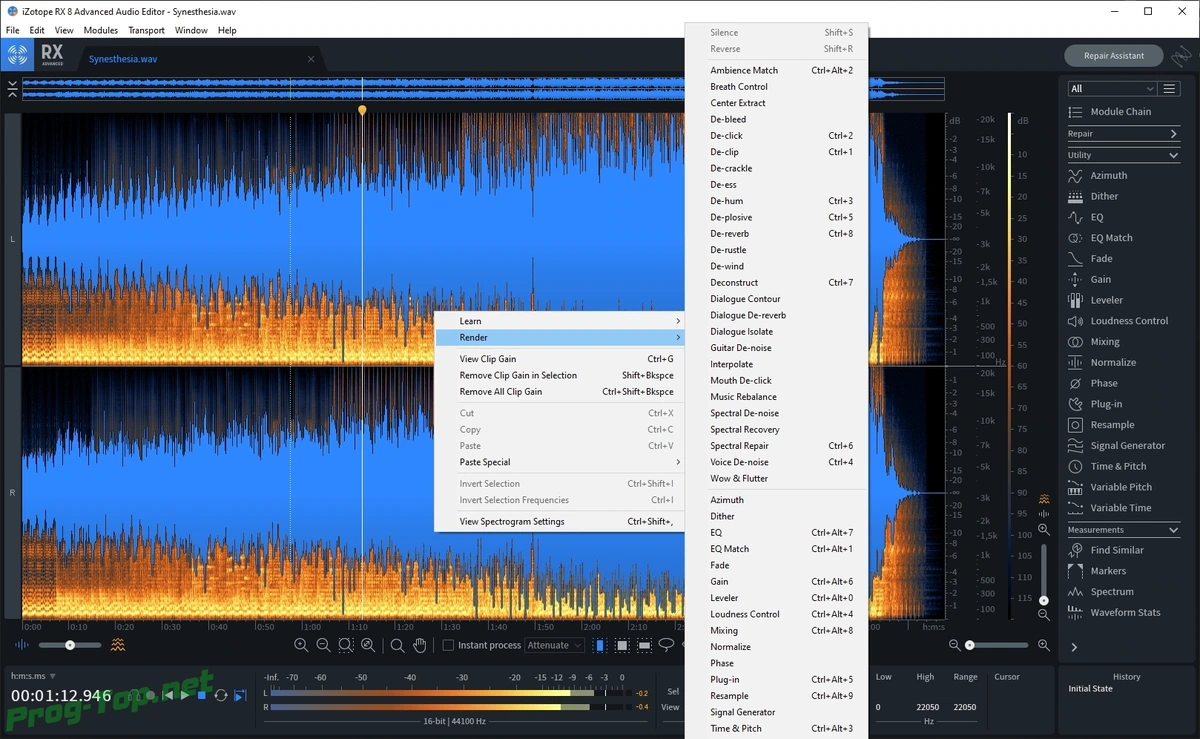Collapse the Utility section
This screenshot has width=1200, height=739.
point(1124,155)
